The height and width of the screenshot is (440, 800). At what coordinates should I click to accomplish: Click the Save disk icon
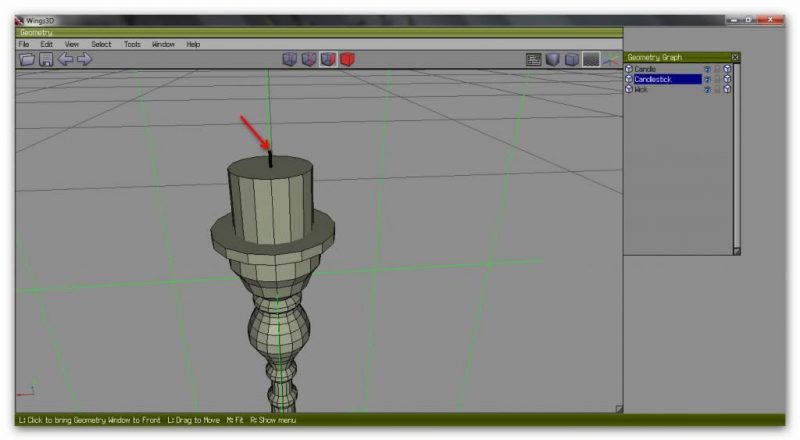pos(46,60)
